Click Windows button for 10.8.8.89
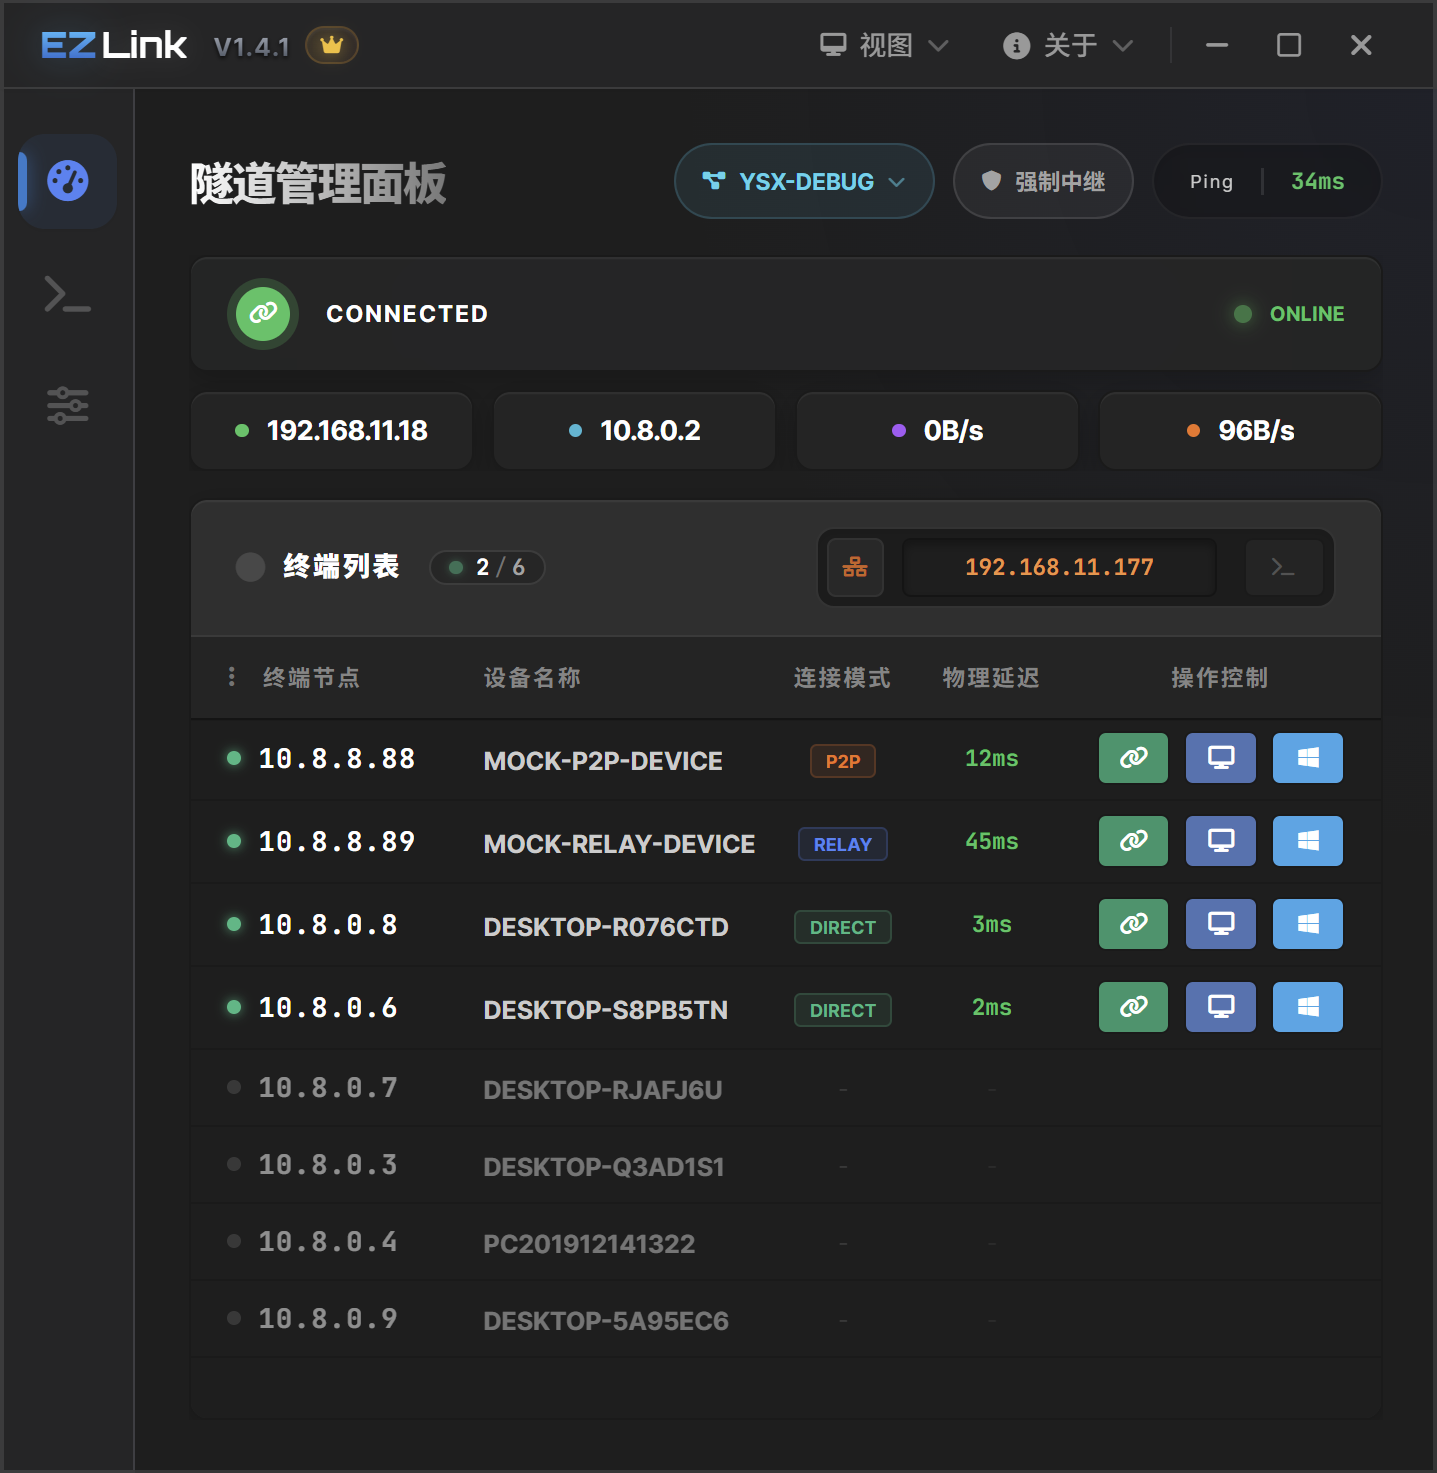This screenshot has width=1437, height=1473. (x=1308, y=841)
